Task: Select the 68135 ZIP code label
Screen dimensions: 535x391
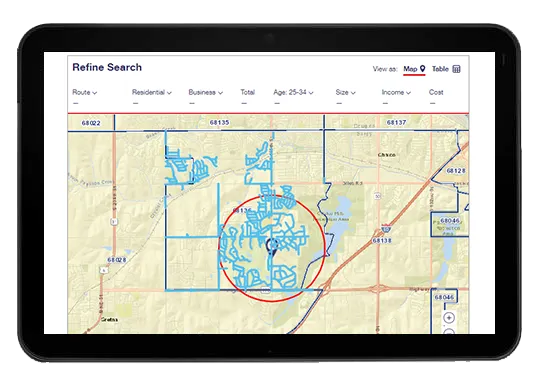Action: 219,122
